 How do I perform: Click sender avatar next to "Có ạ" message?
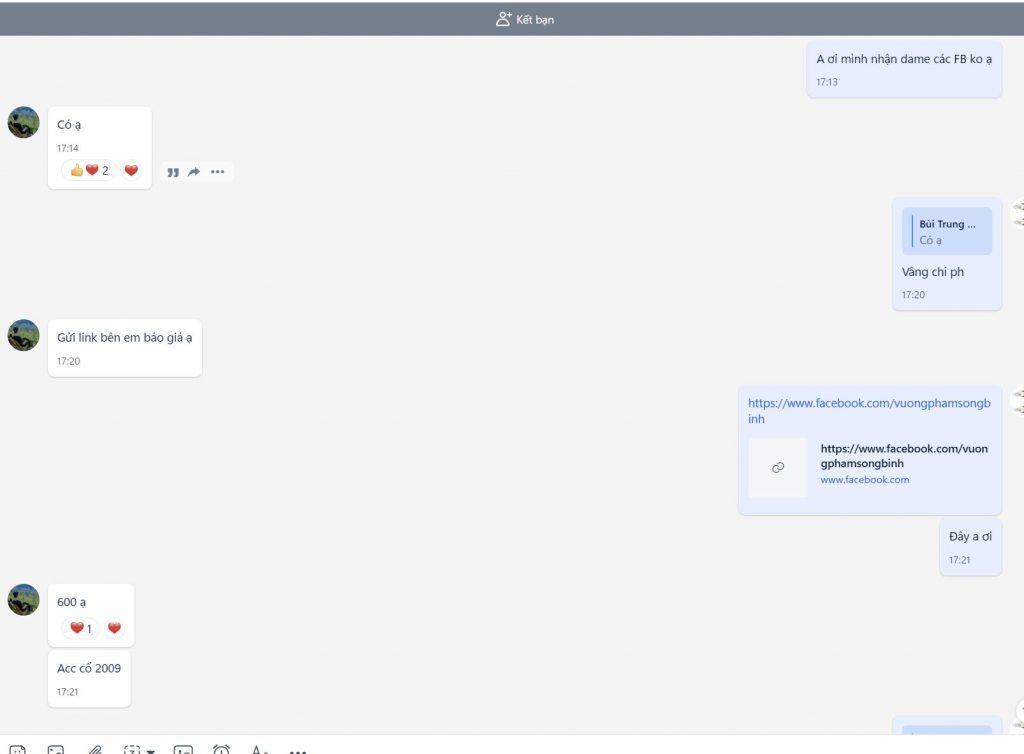coord(23,122)
